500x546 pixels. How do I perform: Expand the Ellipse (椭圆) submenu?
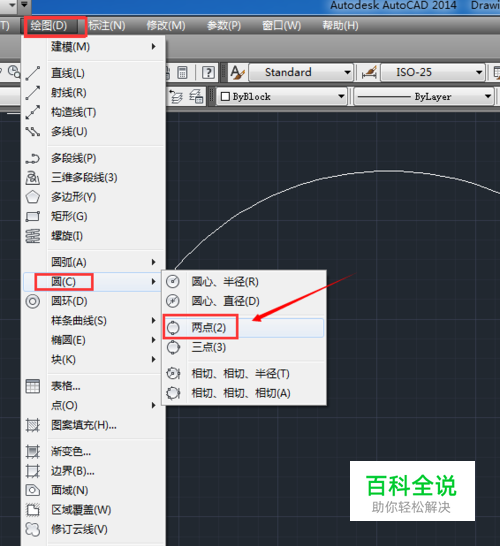93,340
